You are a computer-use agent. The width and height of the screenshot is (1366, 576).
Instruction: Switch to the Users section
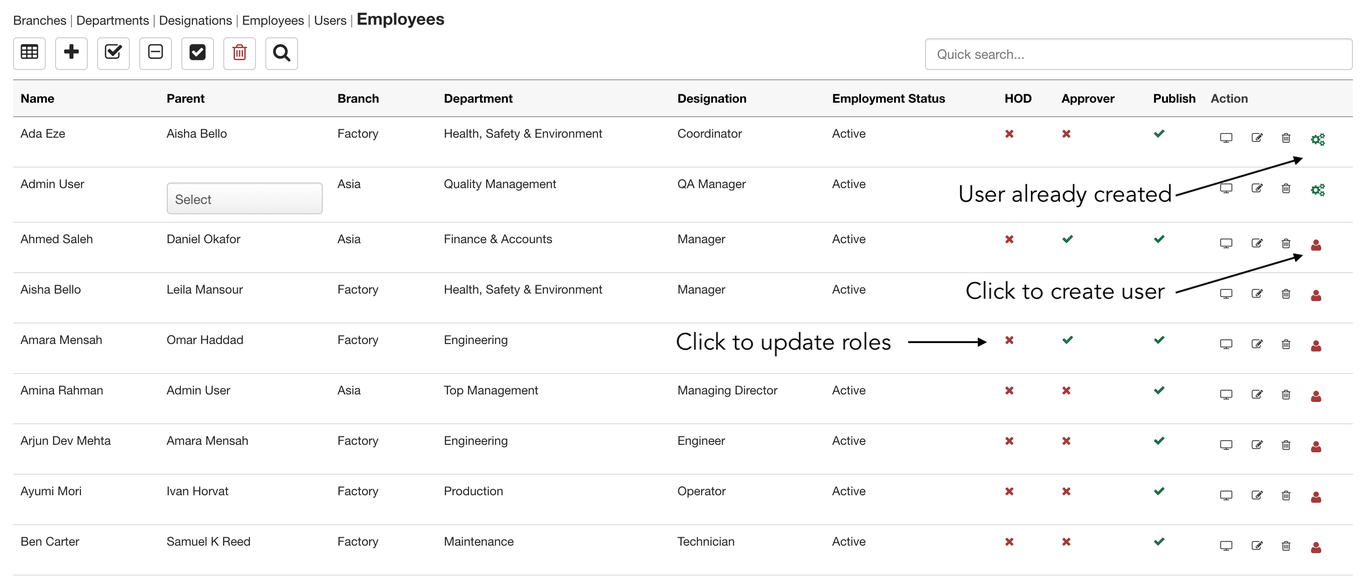(x=330, y=20)
